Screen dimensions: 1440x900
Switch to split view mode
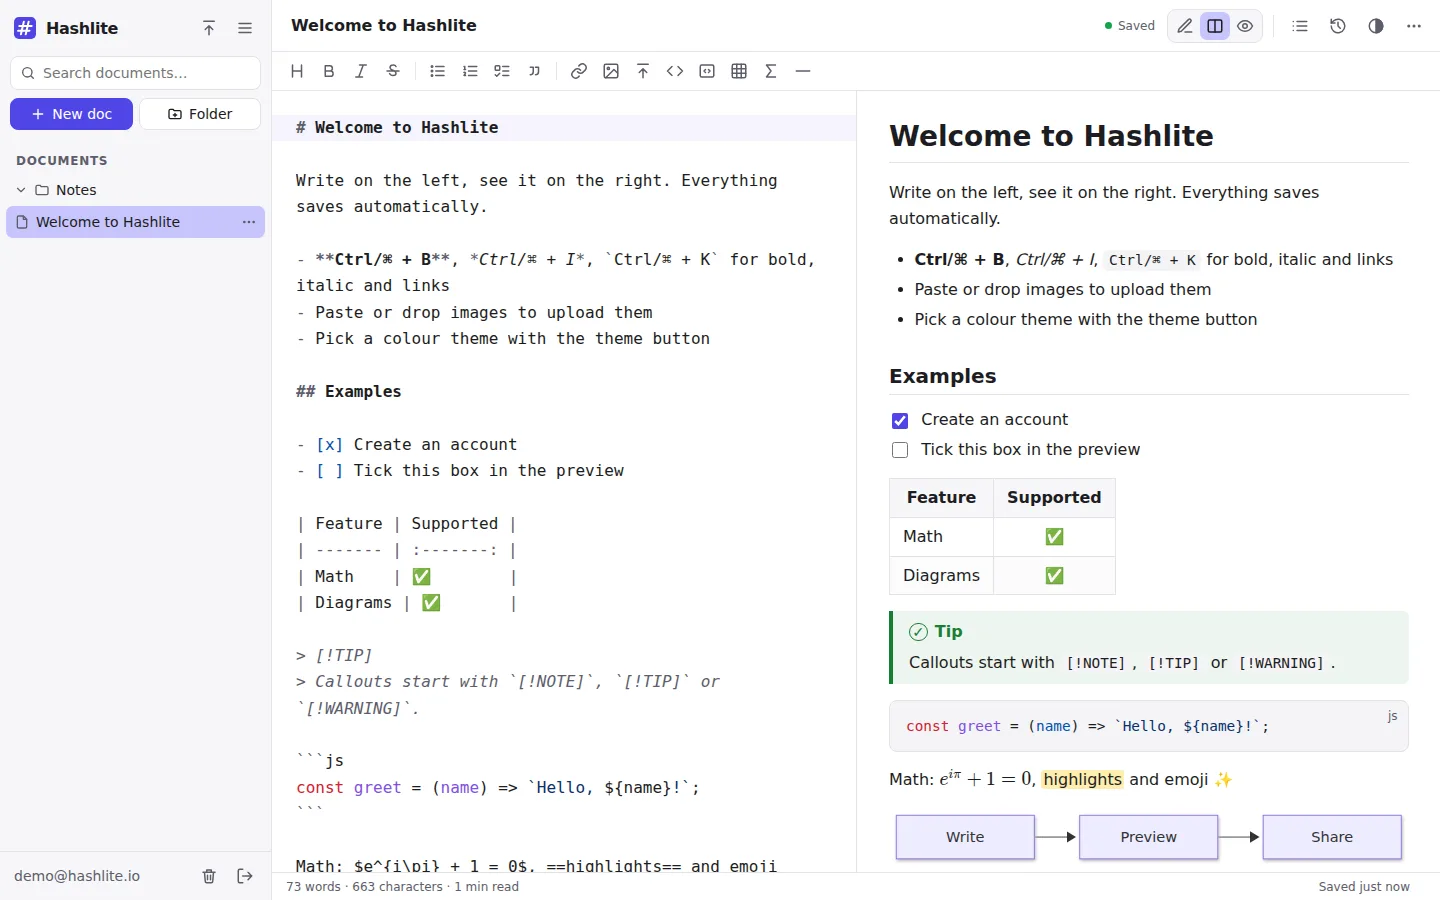[1215, 26]
